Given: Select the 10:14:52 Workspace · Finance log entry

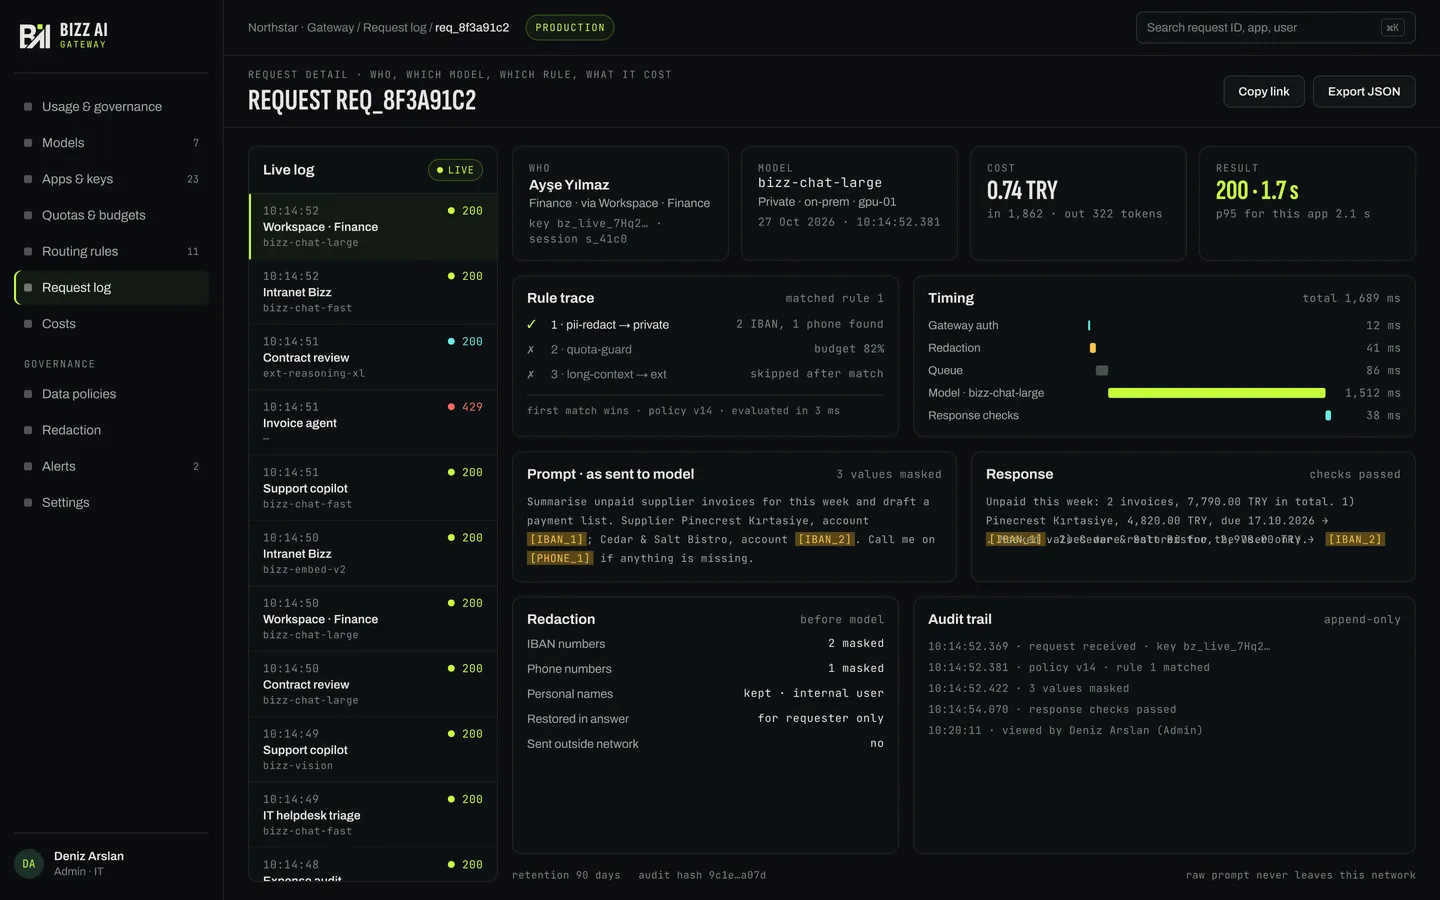Looking at the screenshot, I should [x=373, y=227].
